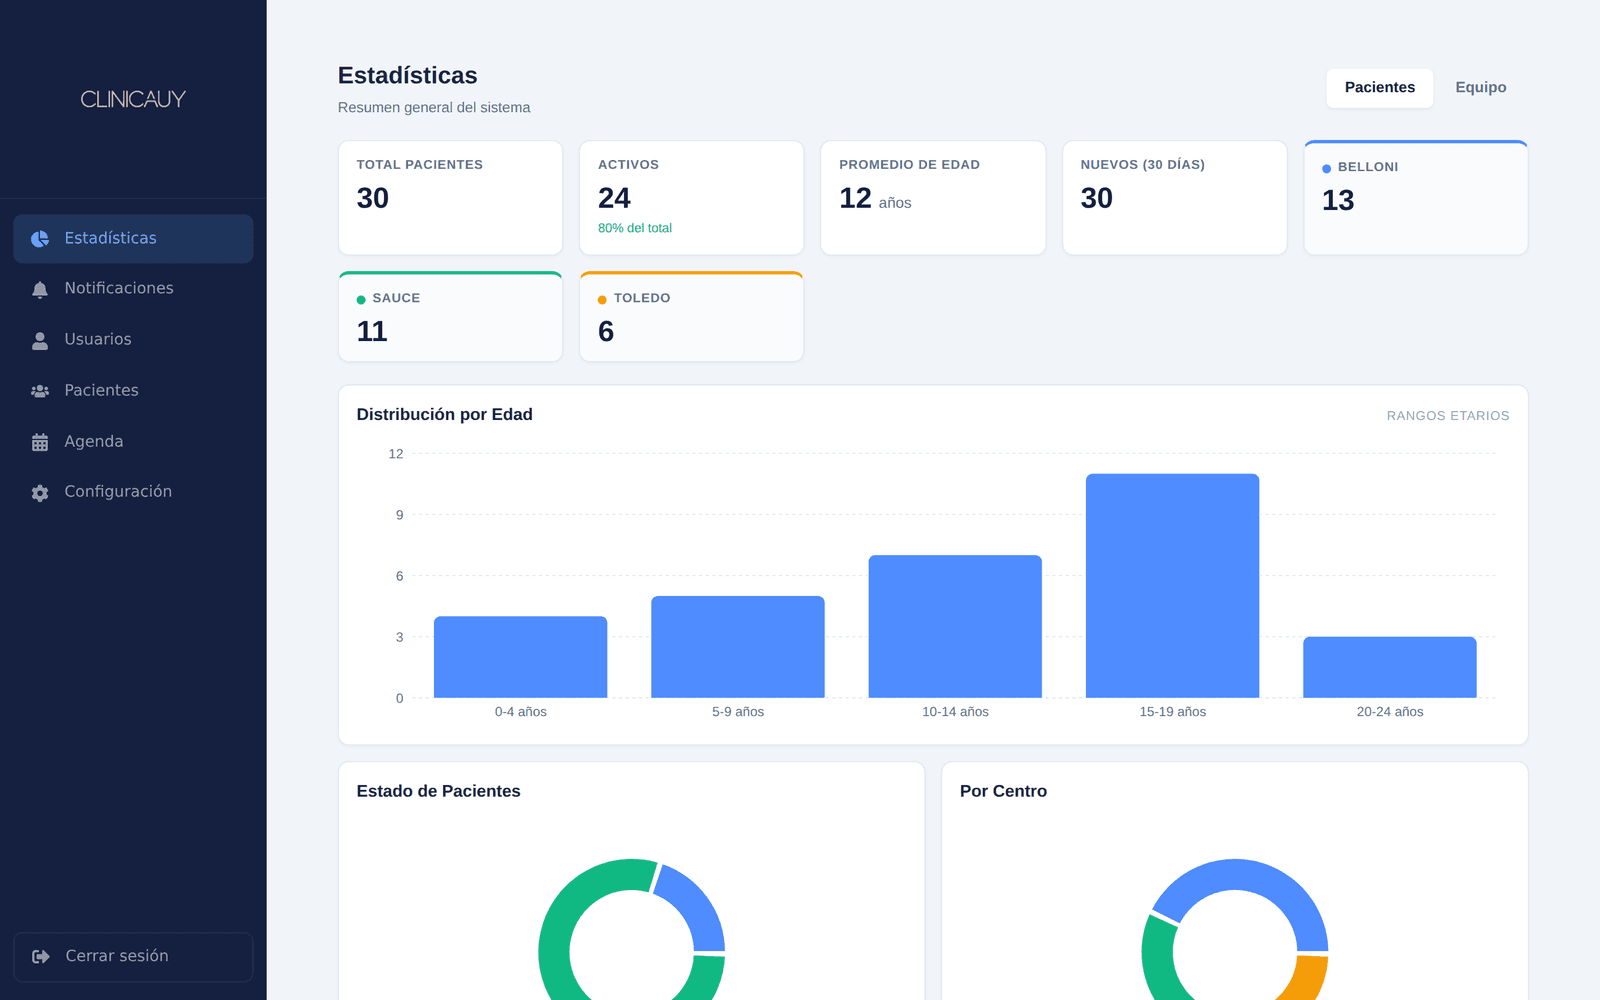This screenshot has width=1600, height=1000.
Task: Click the 15-19 años bar
Action: coord(1172,586)
